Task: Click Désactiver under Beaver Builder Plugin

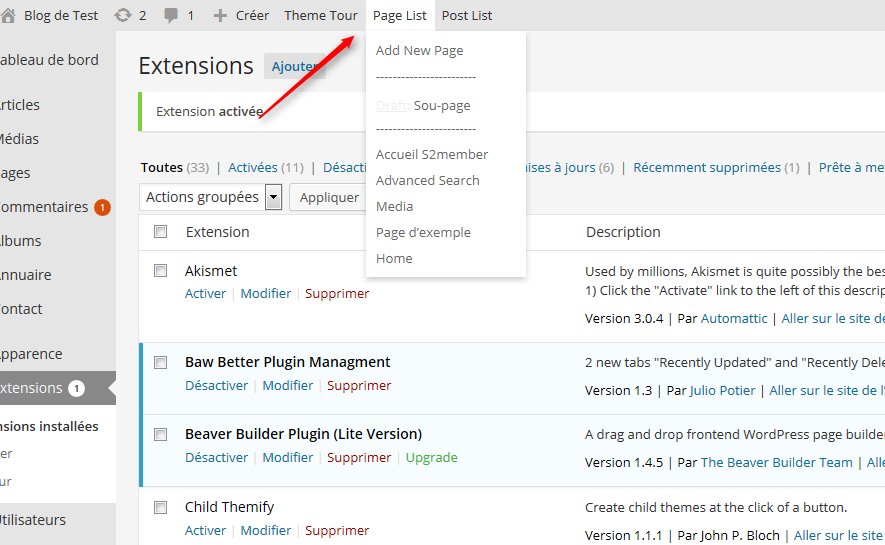Action: [x=217, y=458]
